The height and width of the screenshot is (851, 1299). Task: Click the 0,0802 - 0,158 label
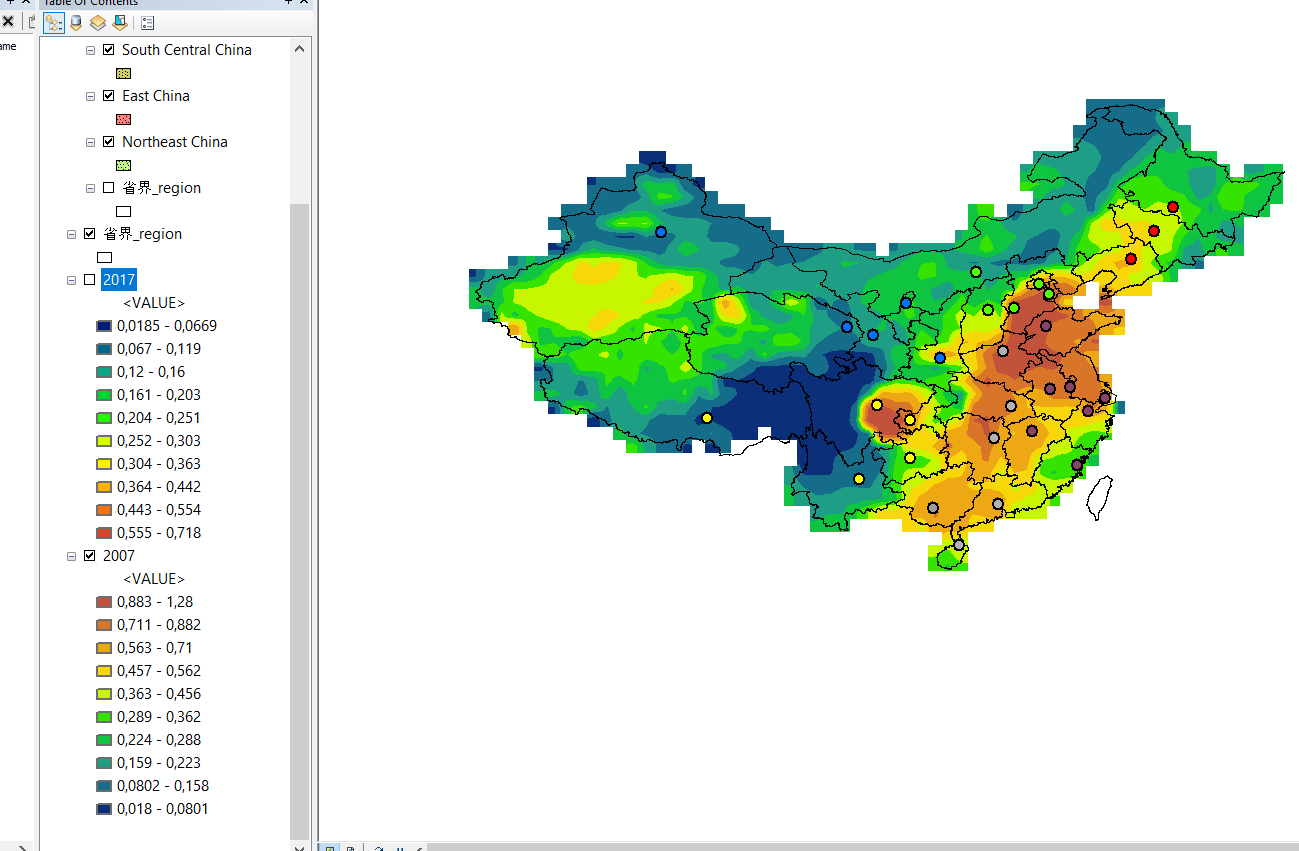[x=163, y=785]
